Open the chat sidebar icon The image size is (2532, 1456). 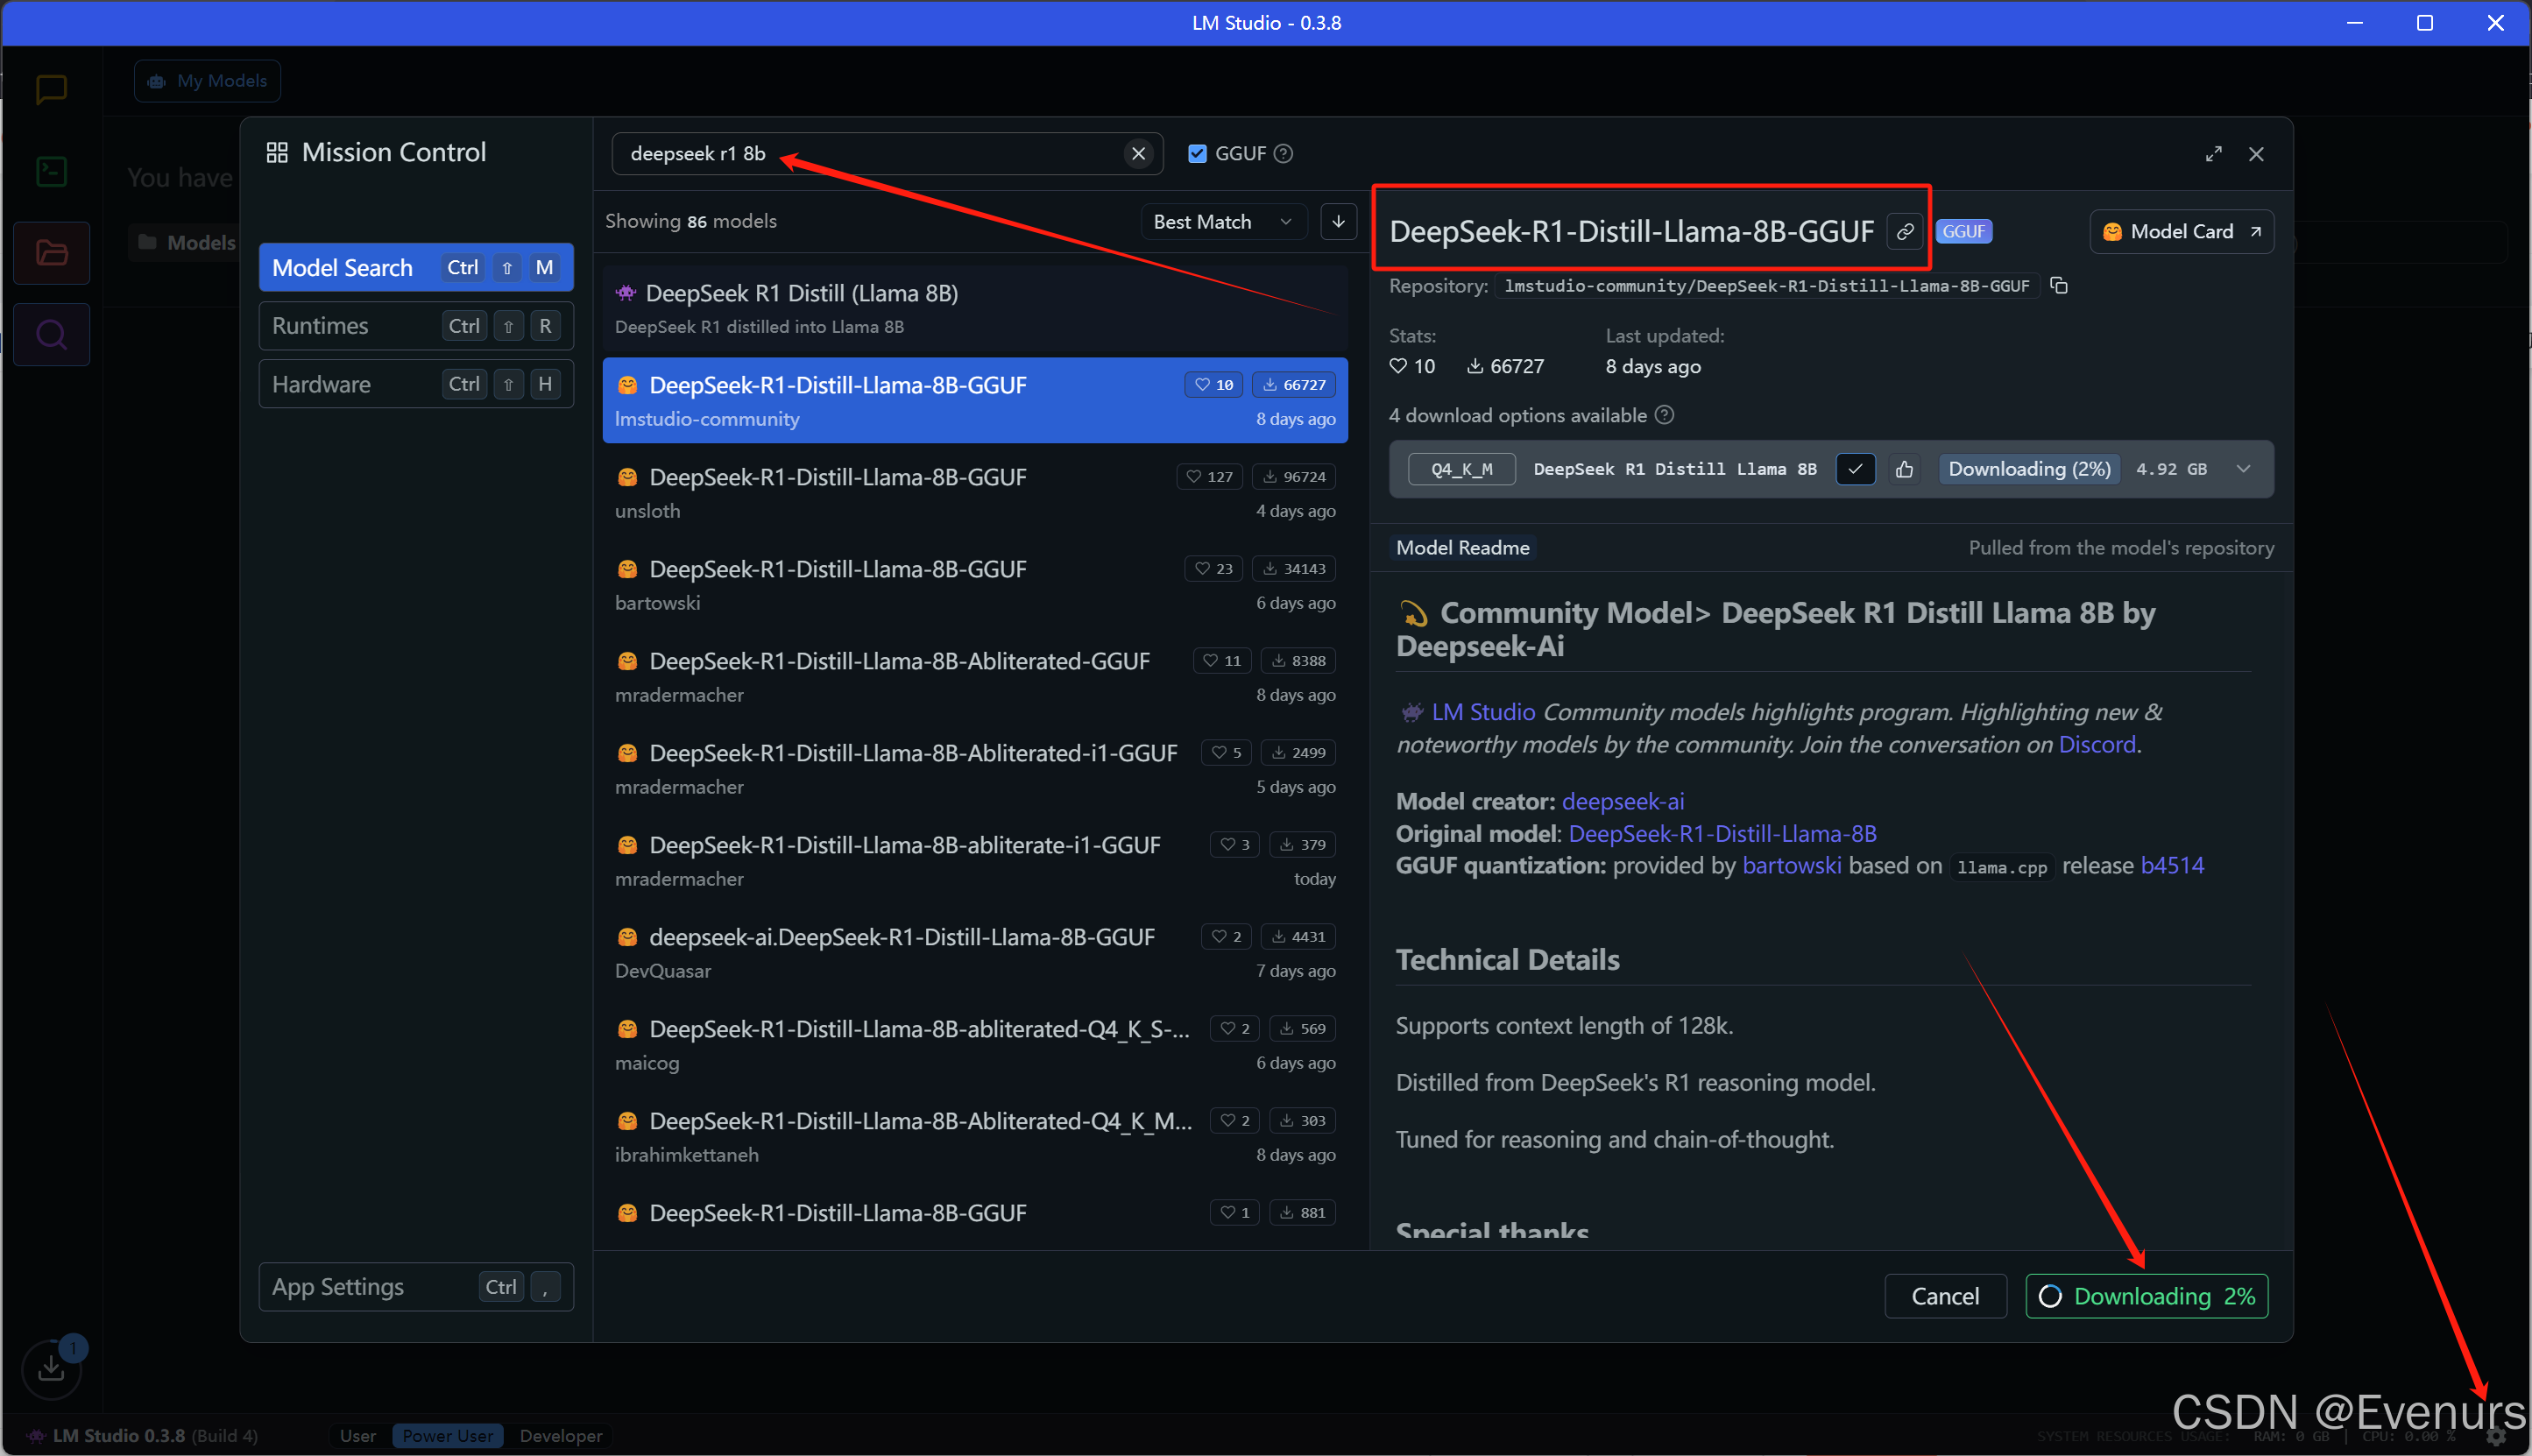point(51,89)
